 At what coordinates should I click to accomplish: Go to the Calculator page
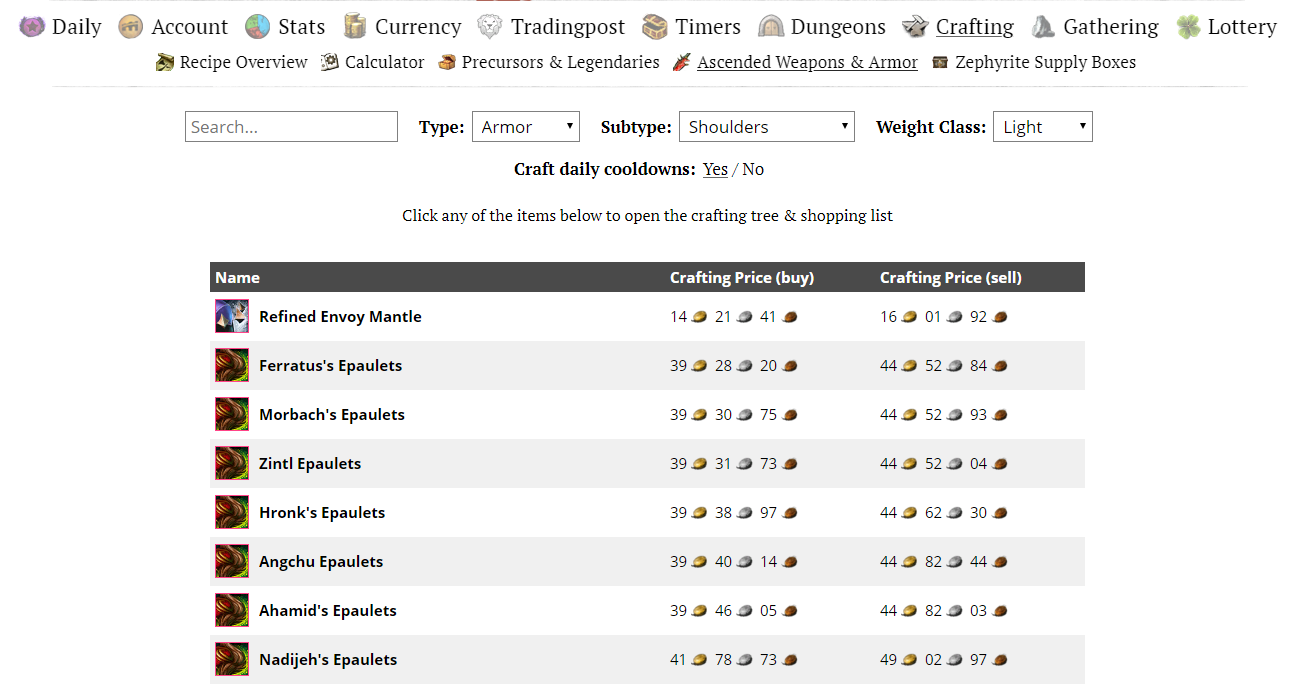click(x=385, y=63)
